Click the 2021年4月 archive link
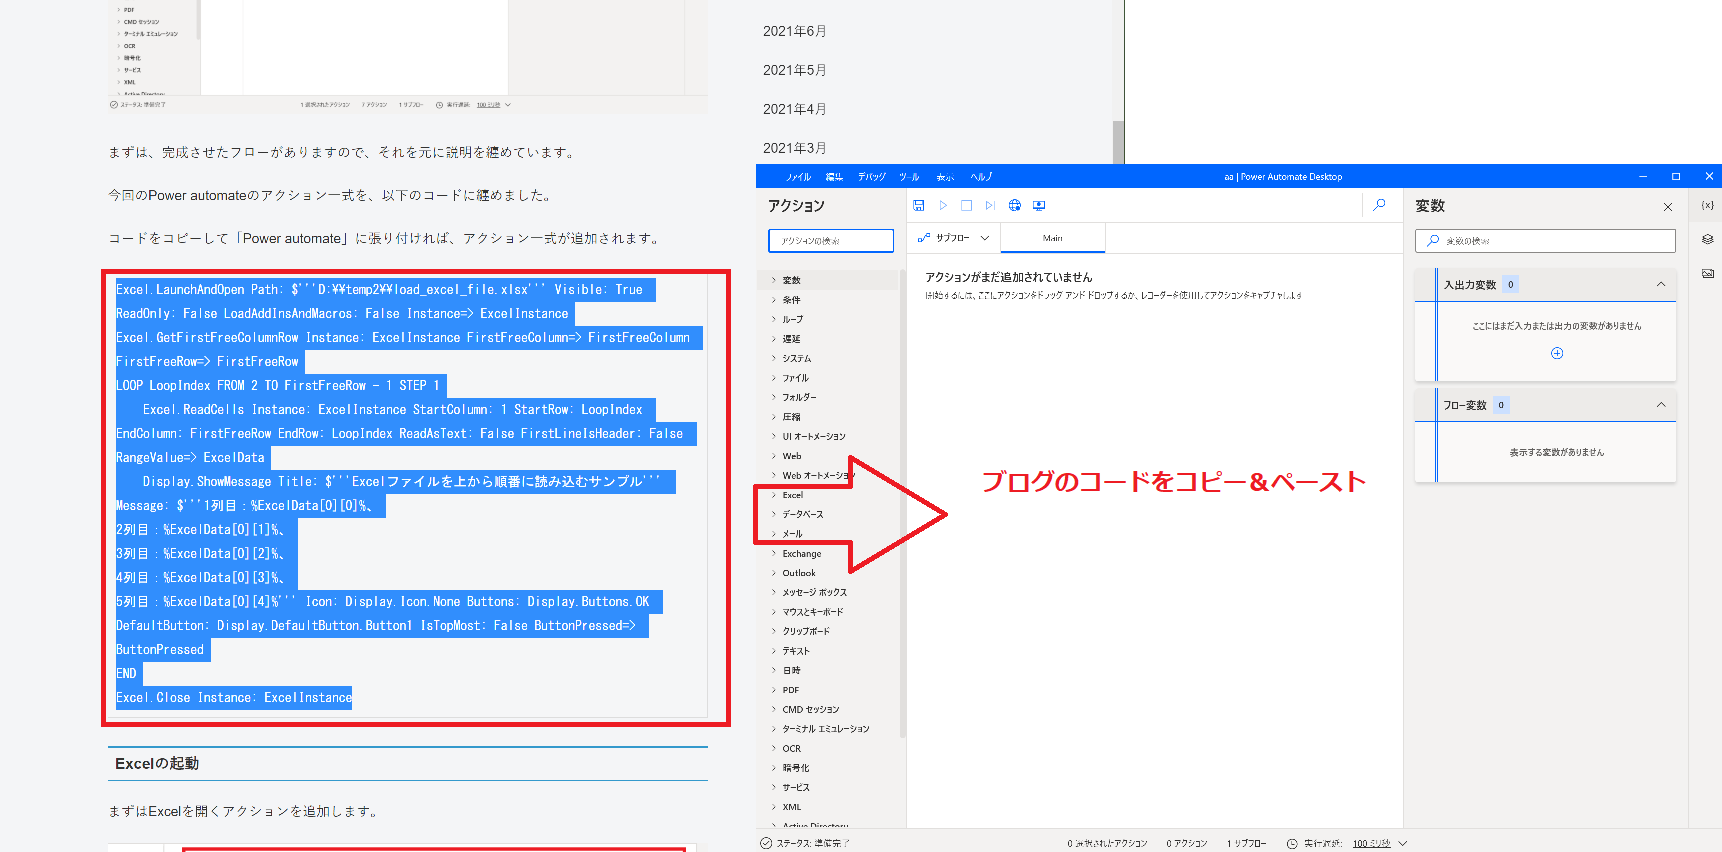This screenshot has width=1722, height=852. (794, 109)
